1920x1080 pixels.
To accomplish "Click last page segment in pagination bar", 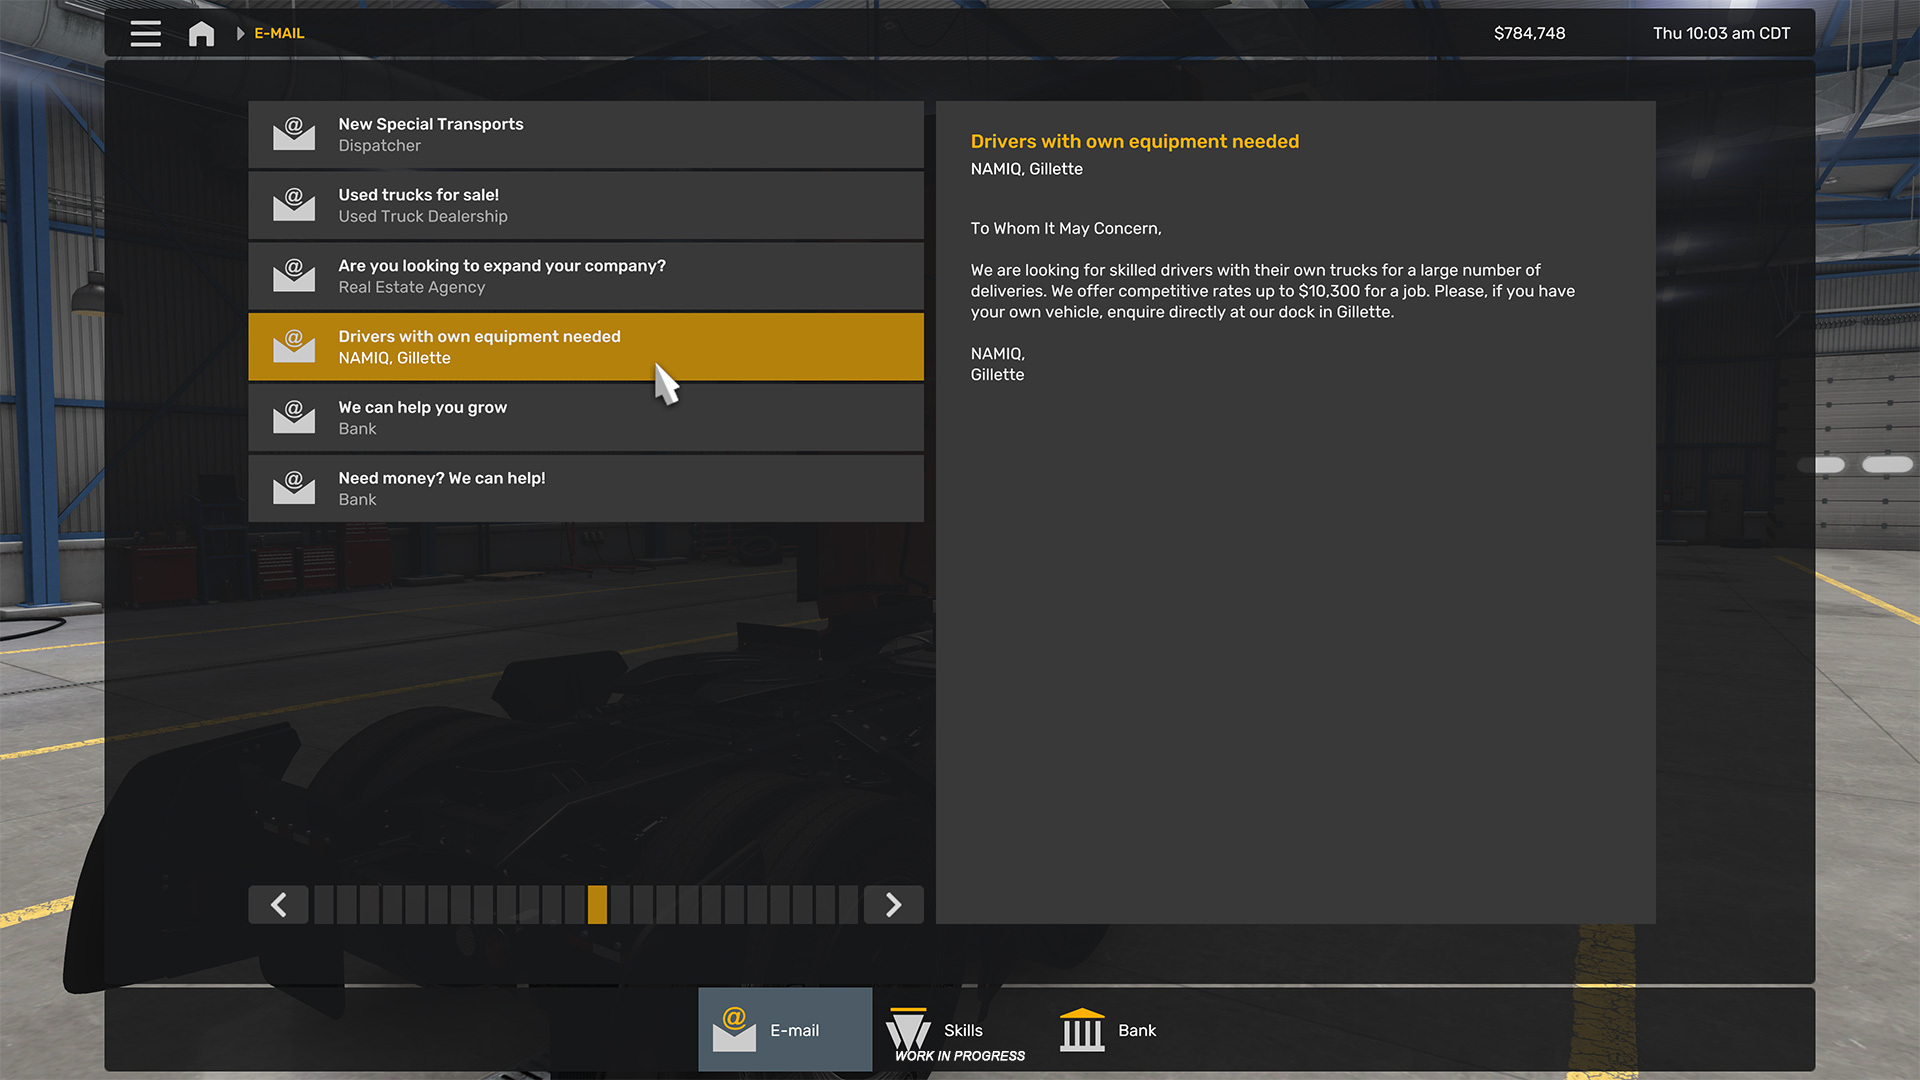I will point(848,905).
